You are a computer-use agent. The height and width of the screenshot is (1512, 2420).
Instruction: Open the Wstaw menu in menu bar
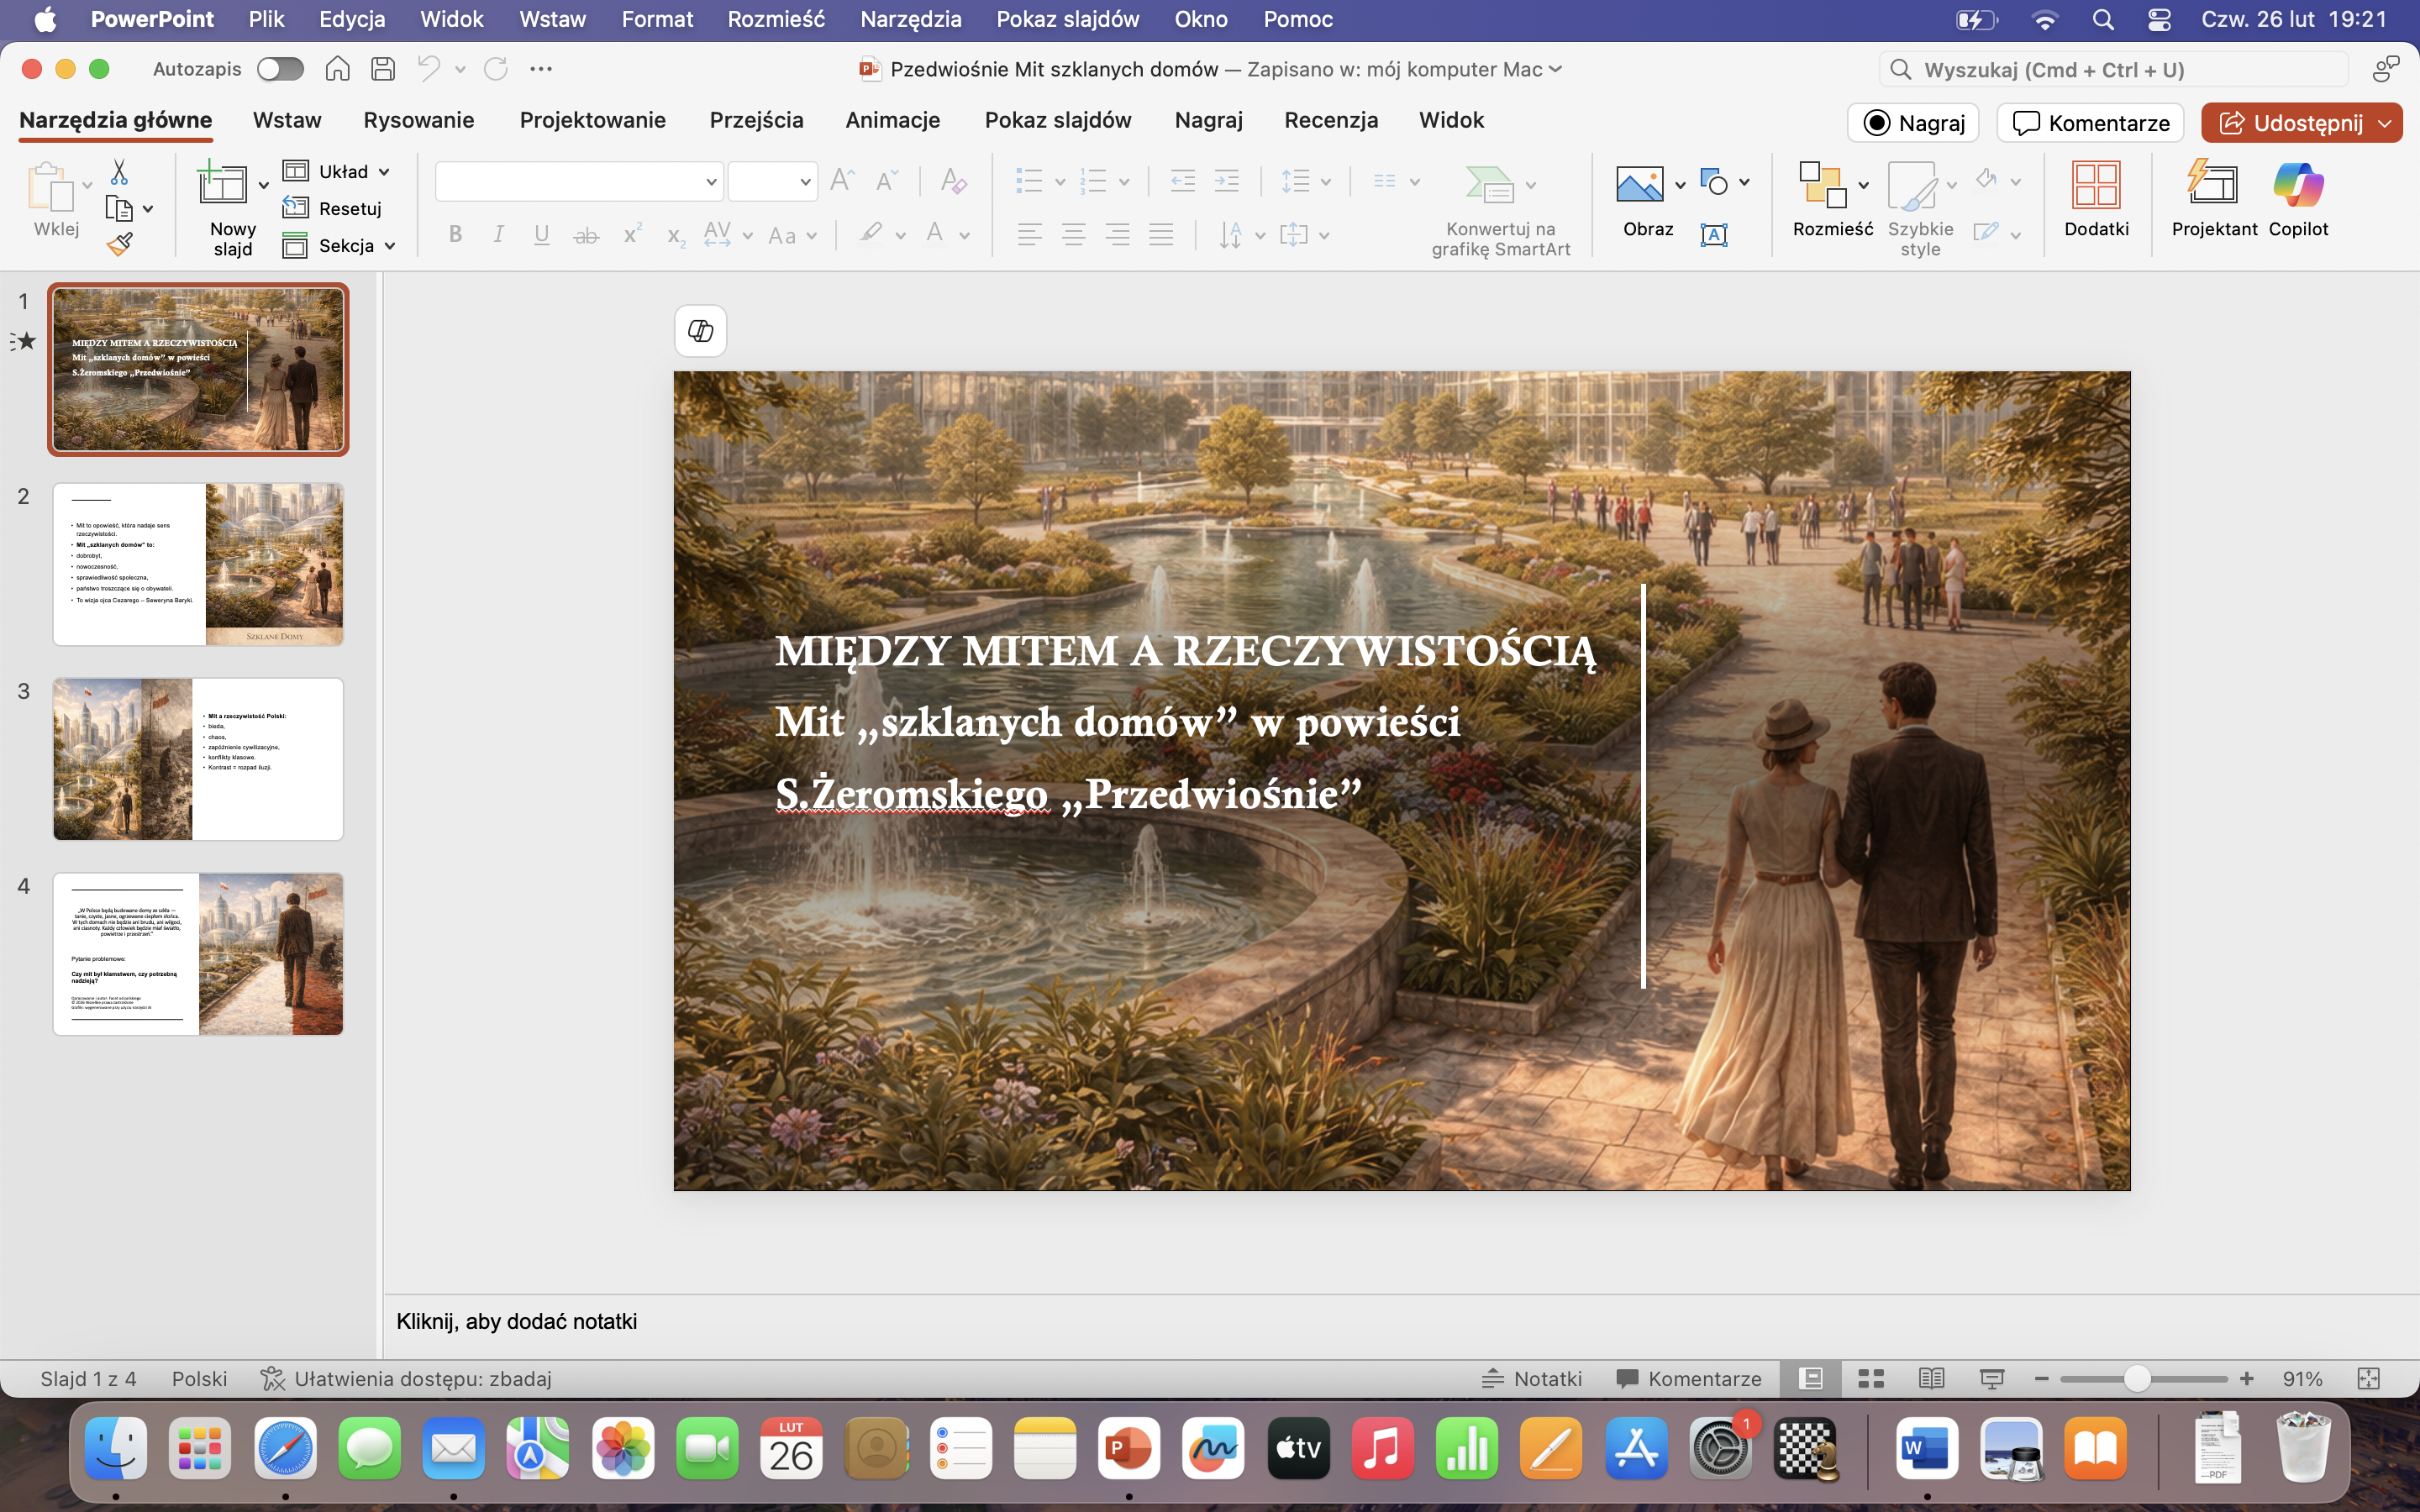552,19
